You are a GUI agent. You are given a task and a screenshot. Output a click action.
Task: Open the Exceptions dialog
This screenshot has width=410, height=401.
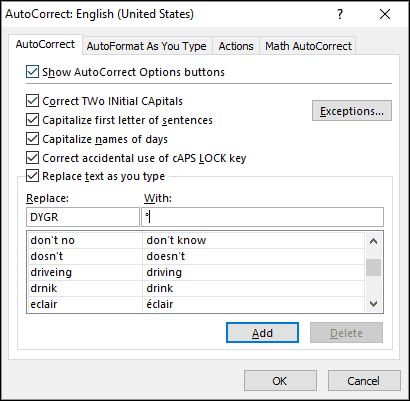[x=352, y=111]
